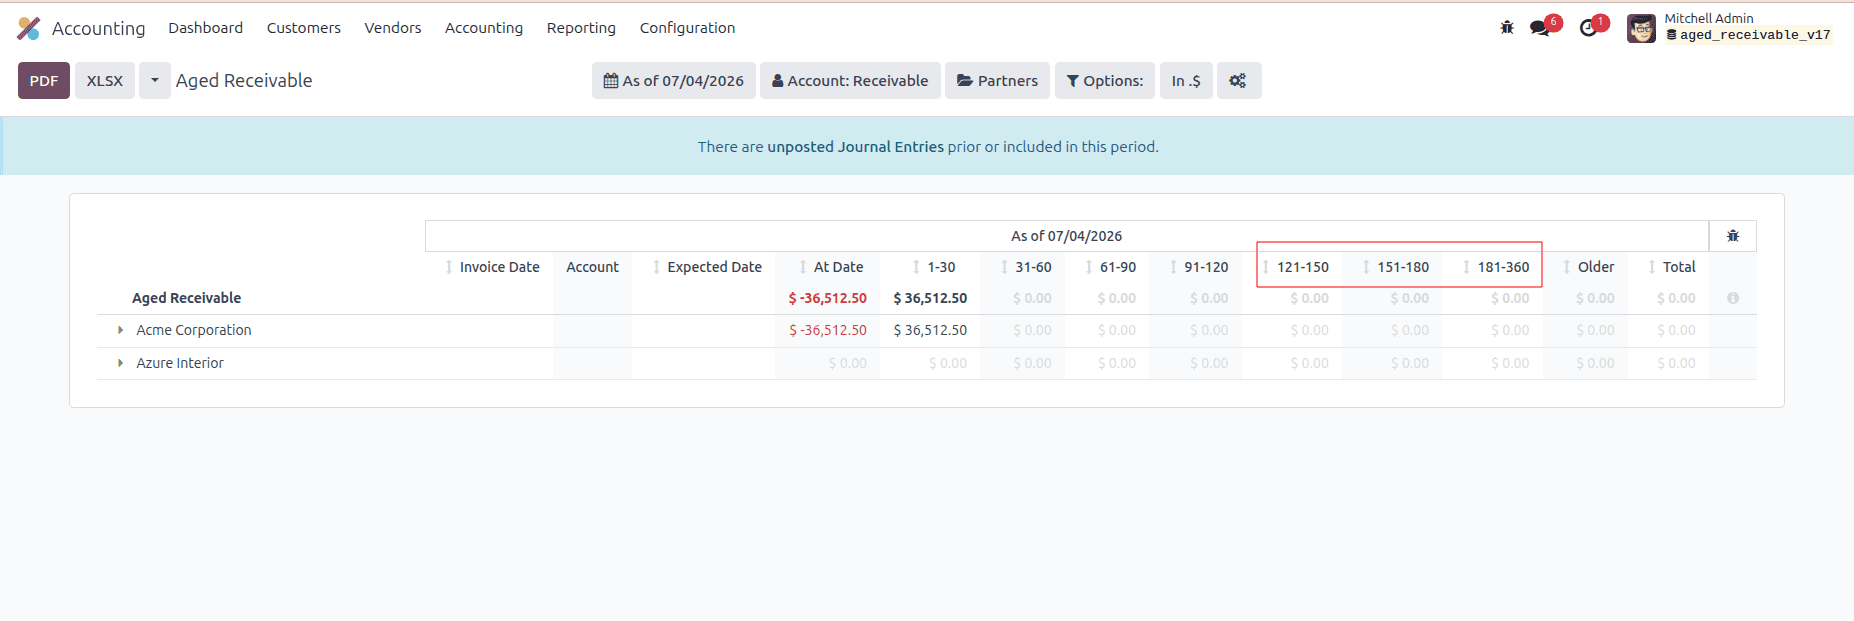1854x621 pixels.
Task: Sort by Expected Date column icon
Action: point(656,267)
